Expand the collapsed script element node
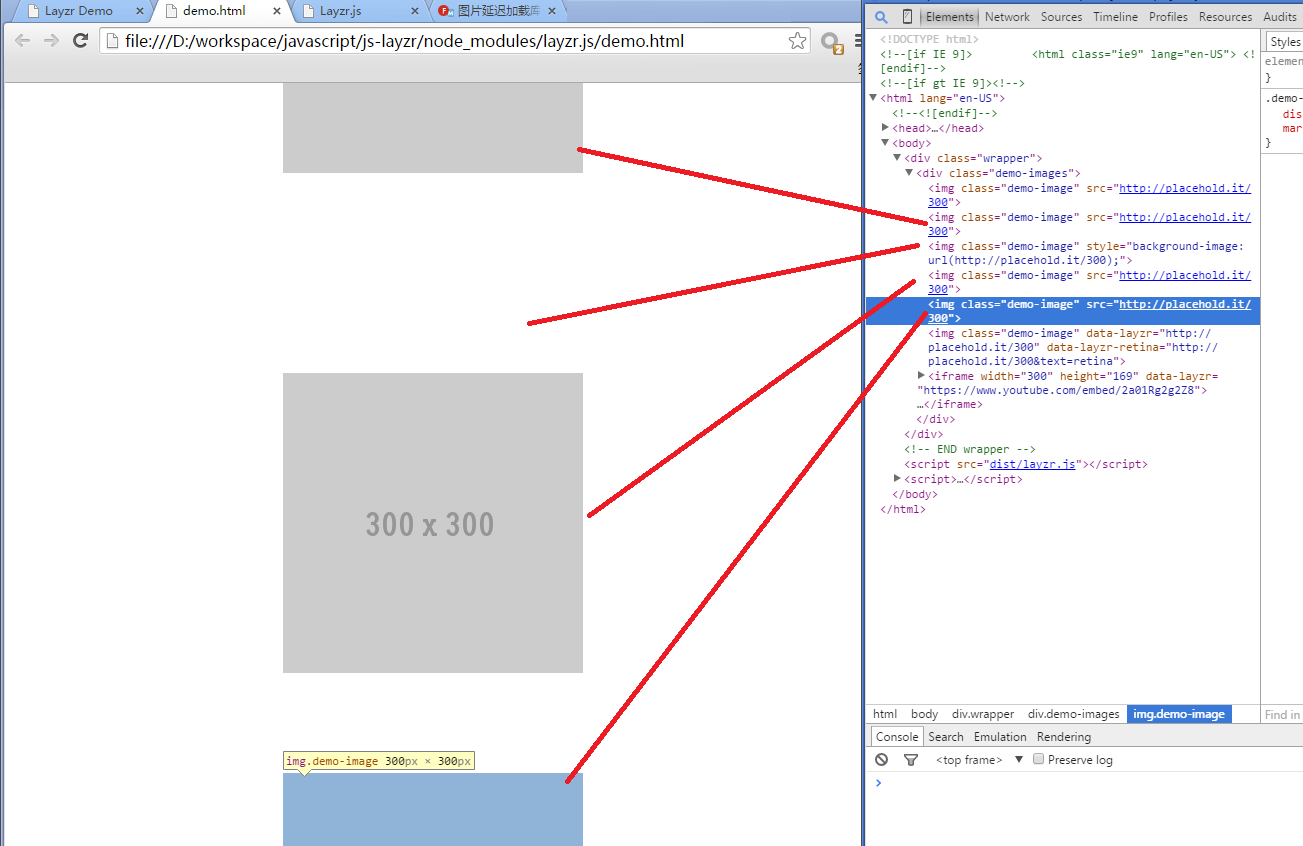 coord(897,479)
